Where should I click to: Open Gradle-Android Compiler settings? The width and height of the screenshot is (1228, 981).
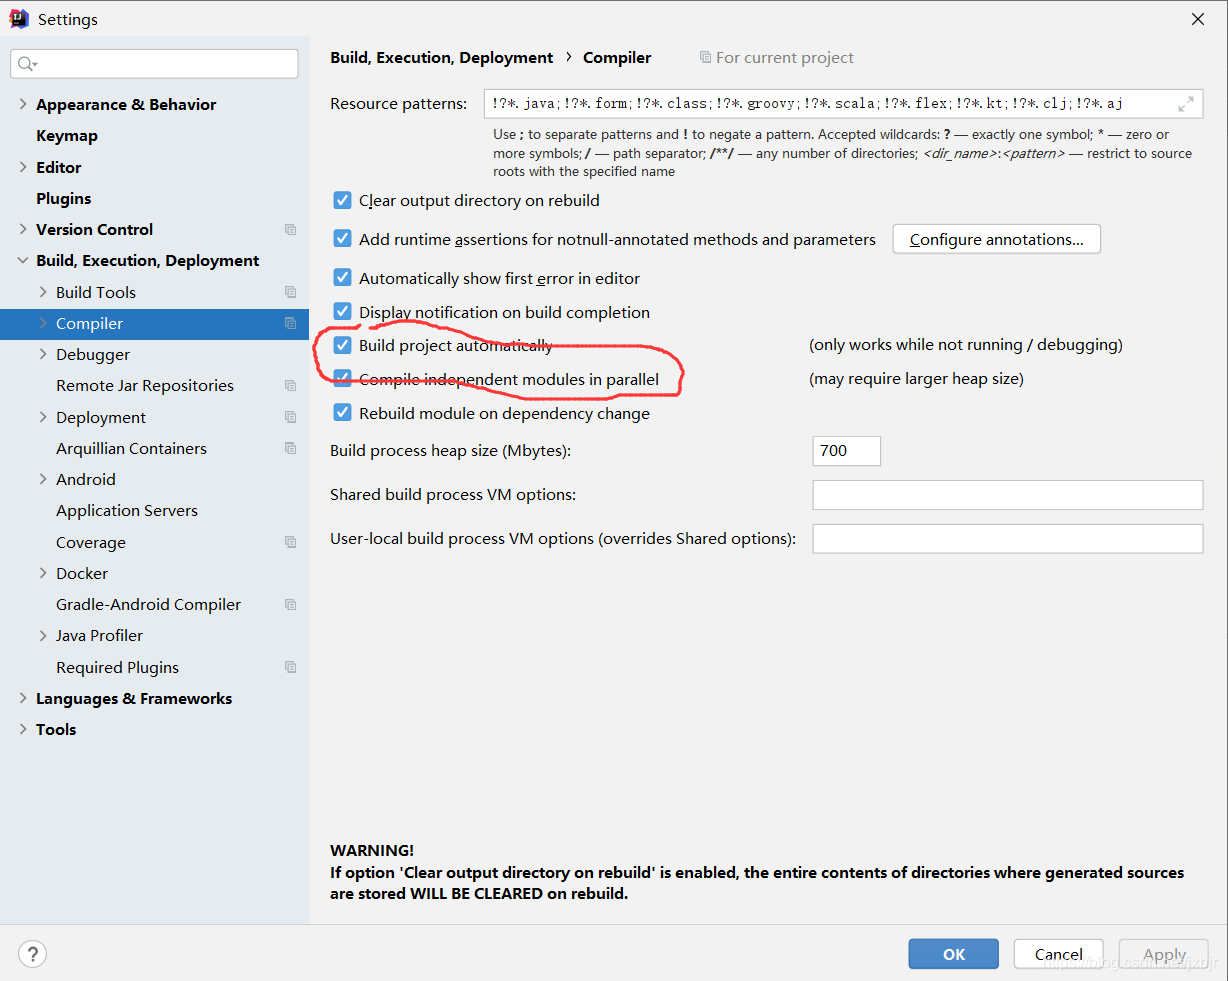[x=148, y=604]
